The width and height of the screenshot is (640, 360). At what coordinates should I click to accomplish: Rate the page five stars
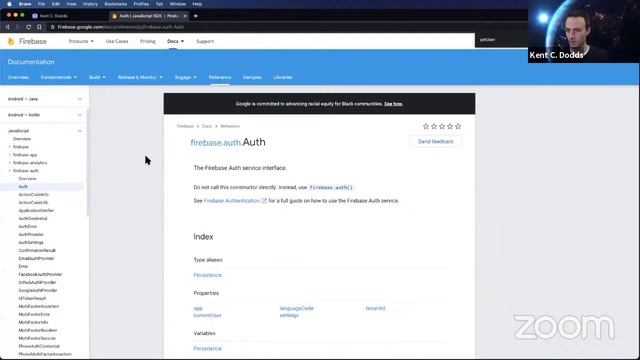point(458,127)
